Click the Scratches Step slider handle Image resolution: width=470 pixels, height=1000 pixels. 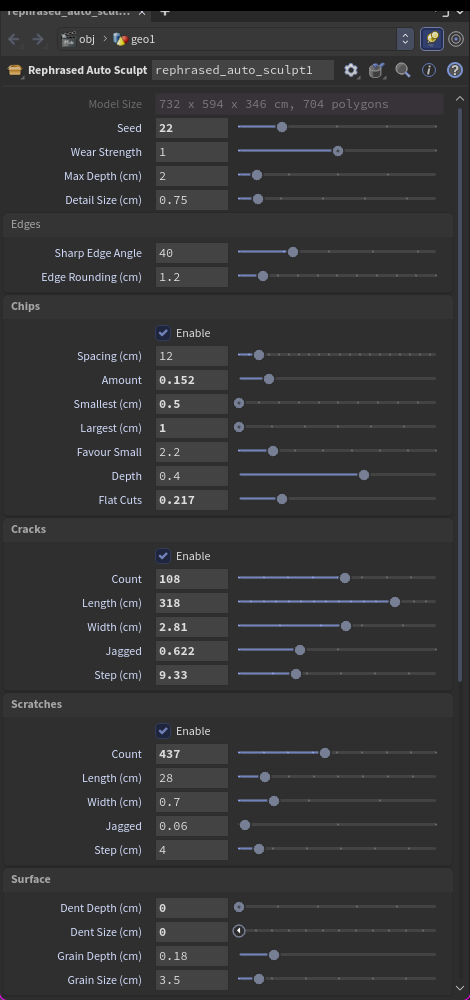pos(258,849)
